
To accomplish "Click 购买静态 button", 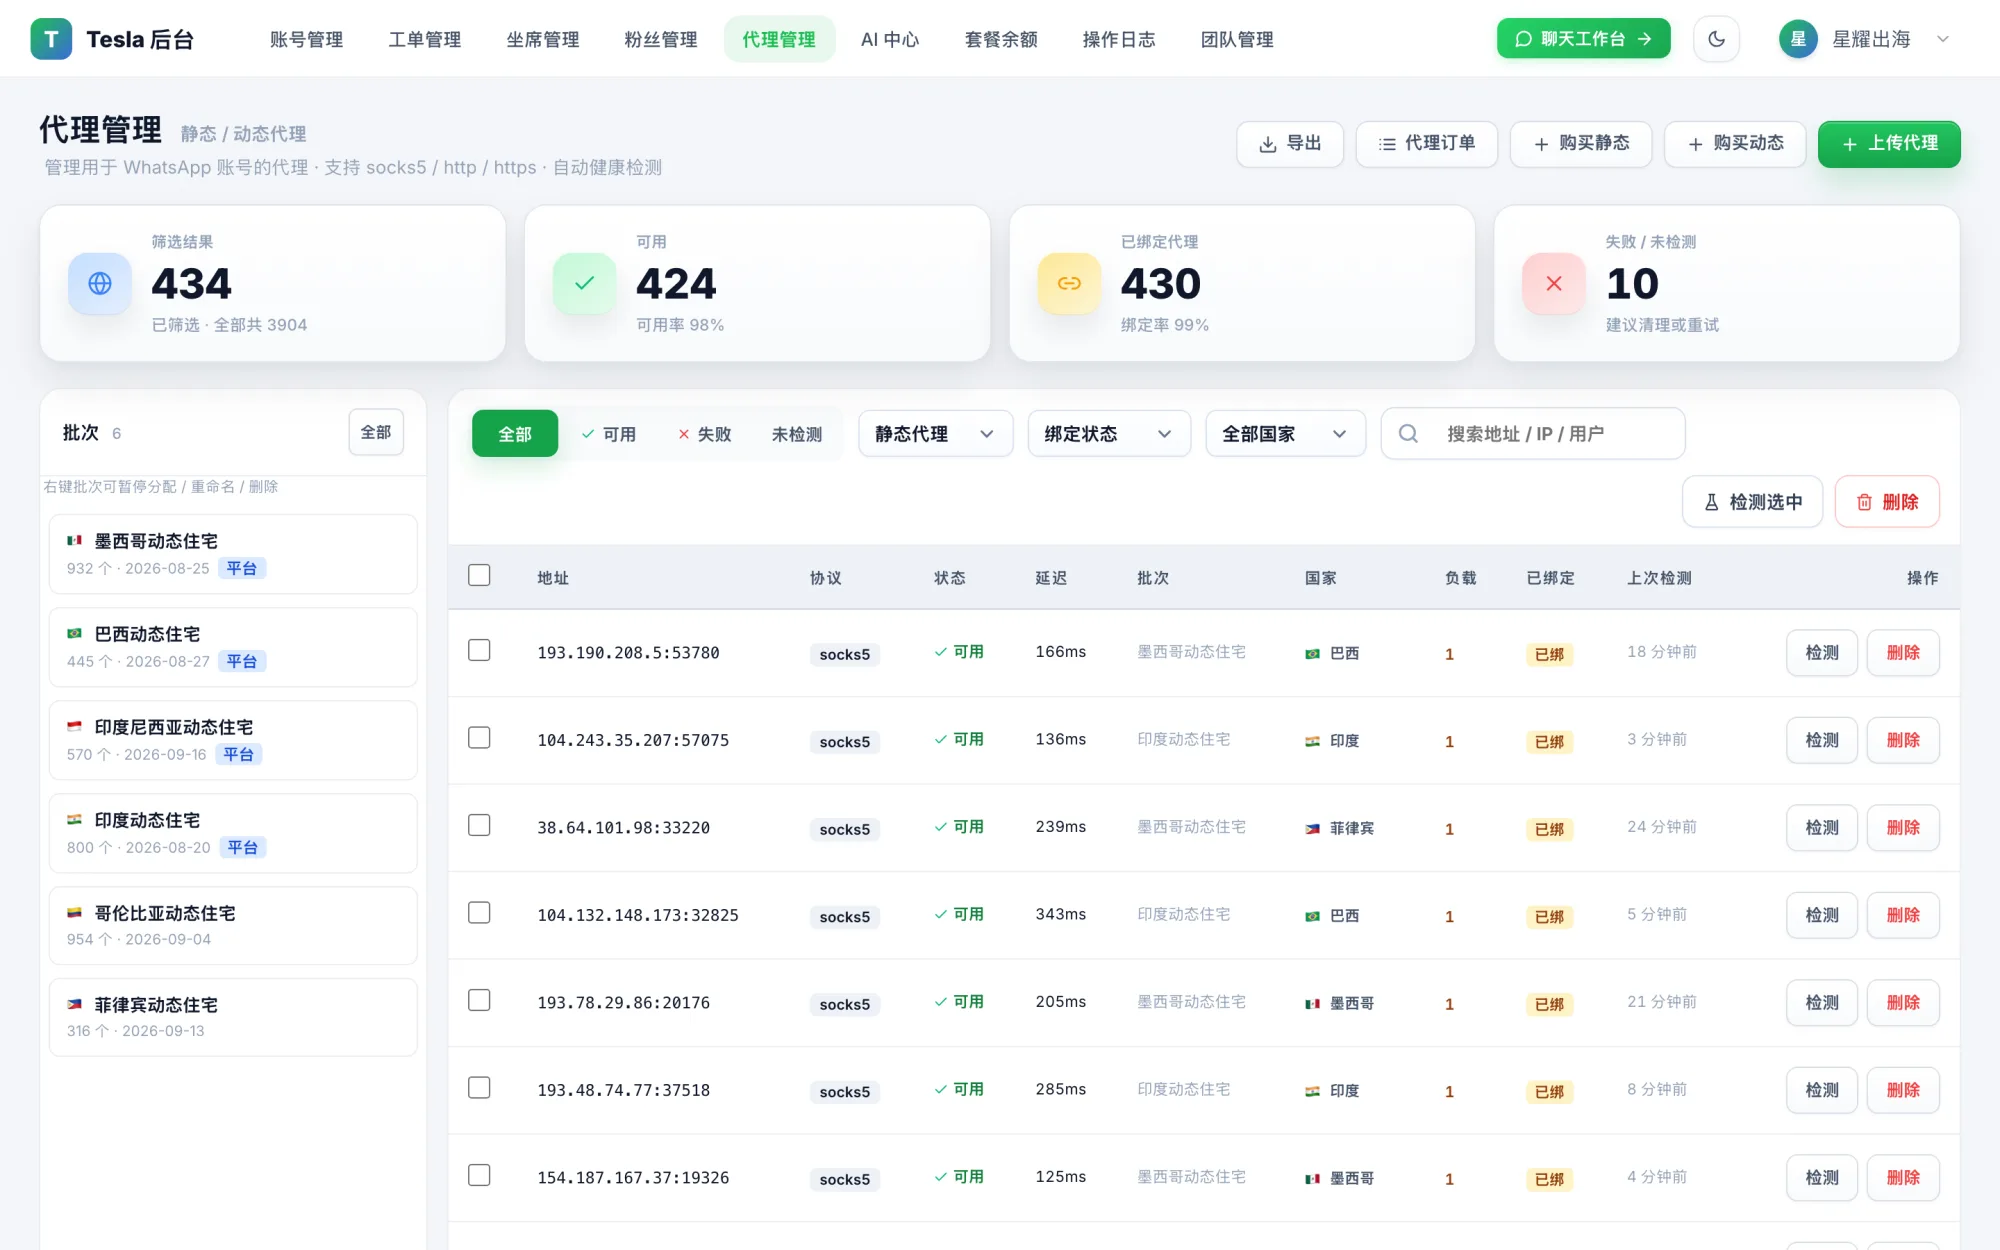I will coord(1581,143).
